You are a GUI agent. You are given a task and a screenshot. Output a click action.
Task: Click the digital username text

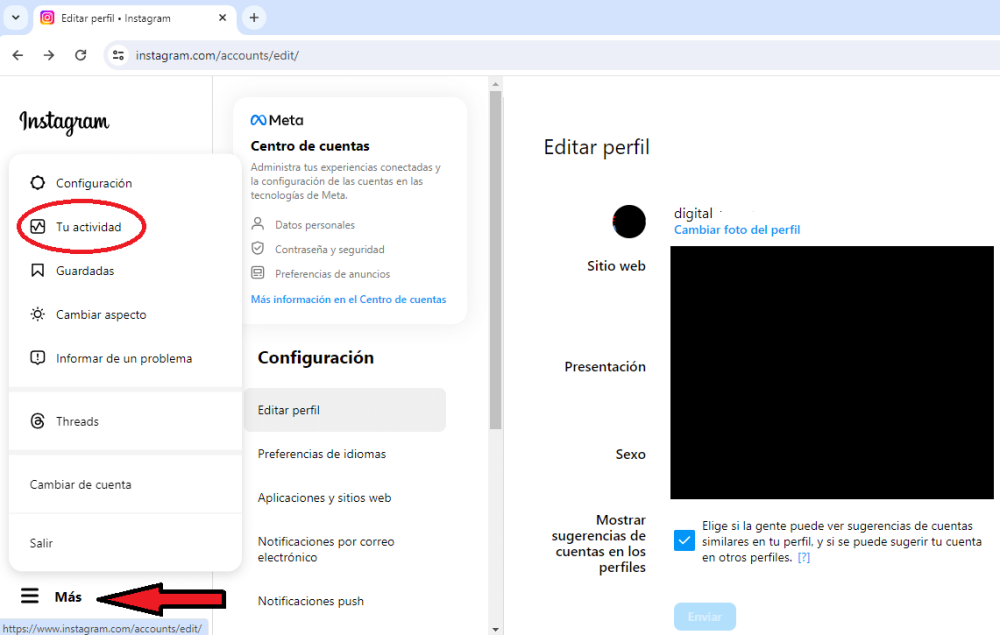click(693, 214)
